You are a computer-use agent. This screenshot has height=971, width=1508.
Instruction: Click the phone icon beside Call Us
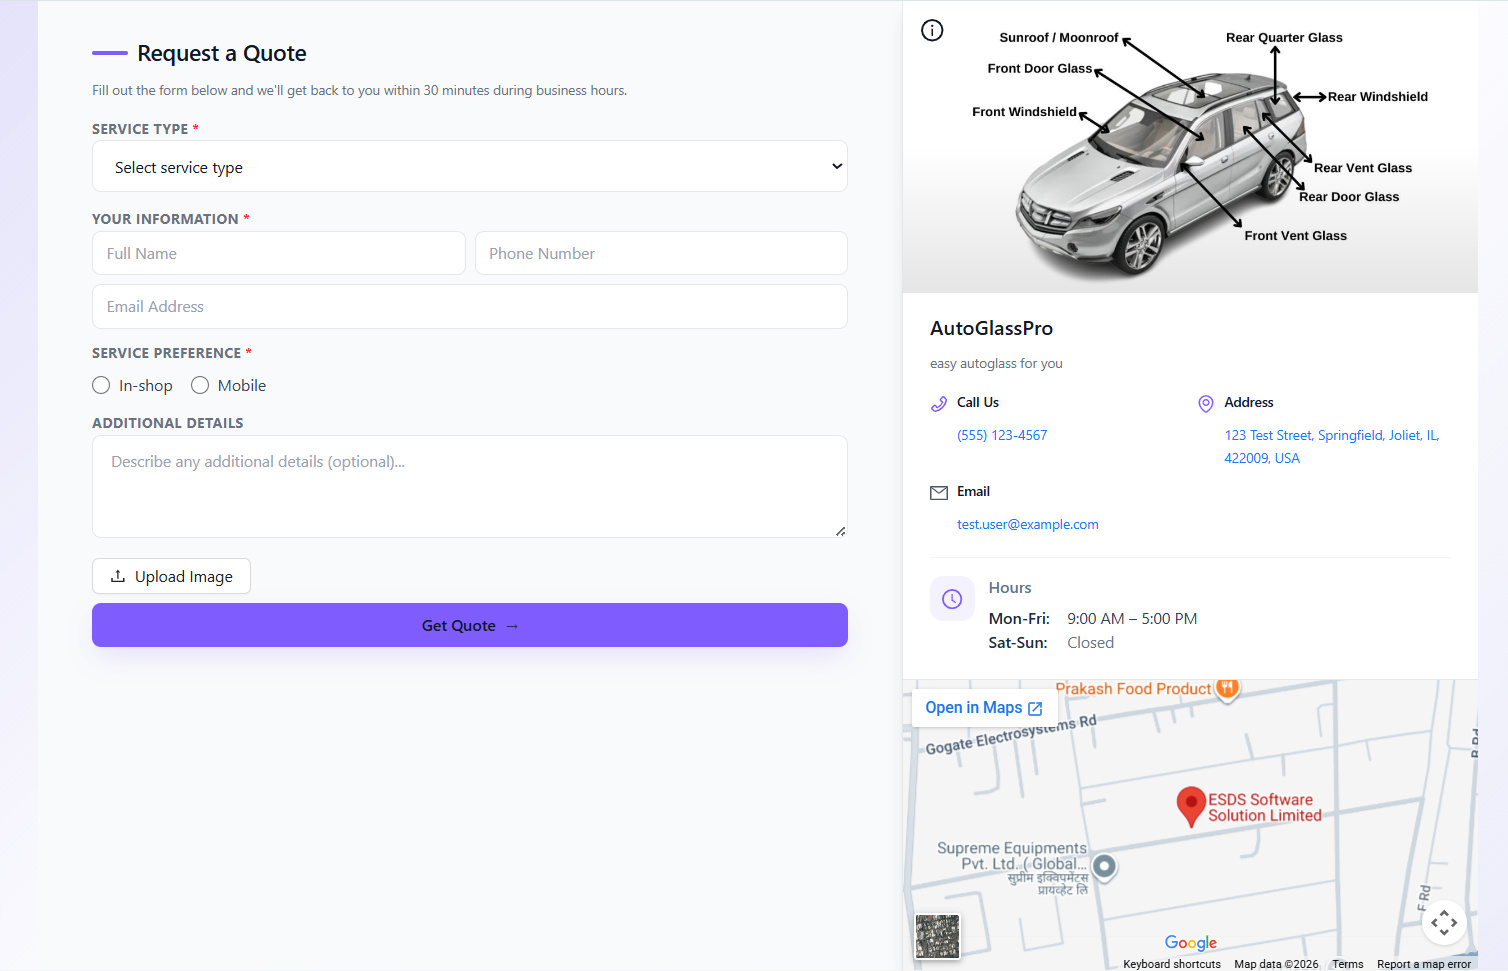click(939, 404)
